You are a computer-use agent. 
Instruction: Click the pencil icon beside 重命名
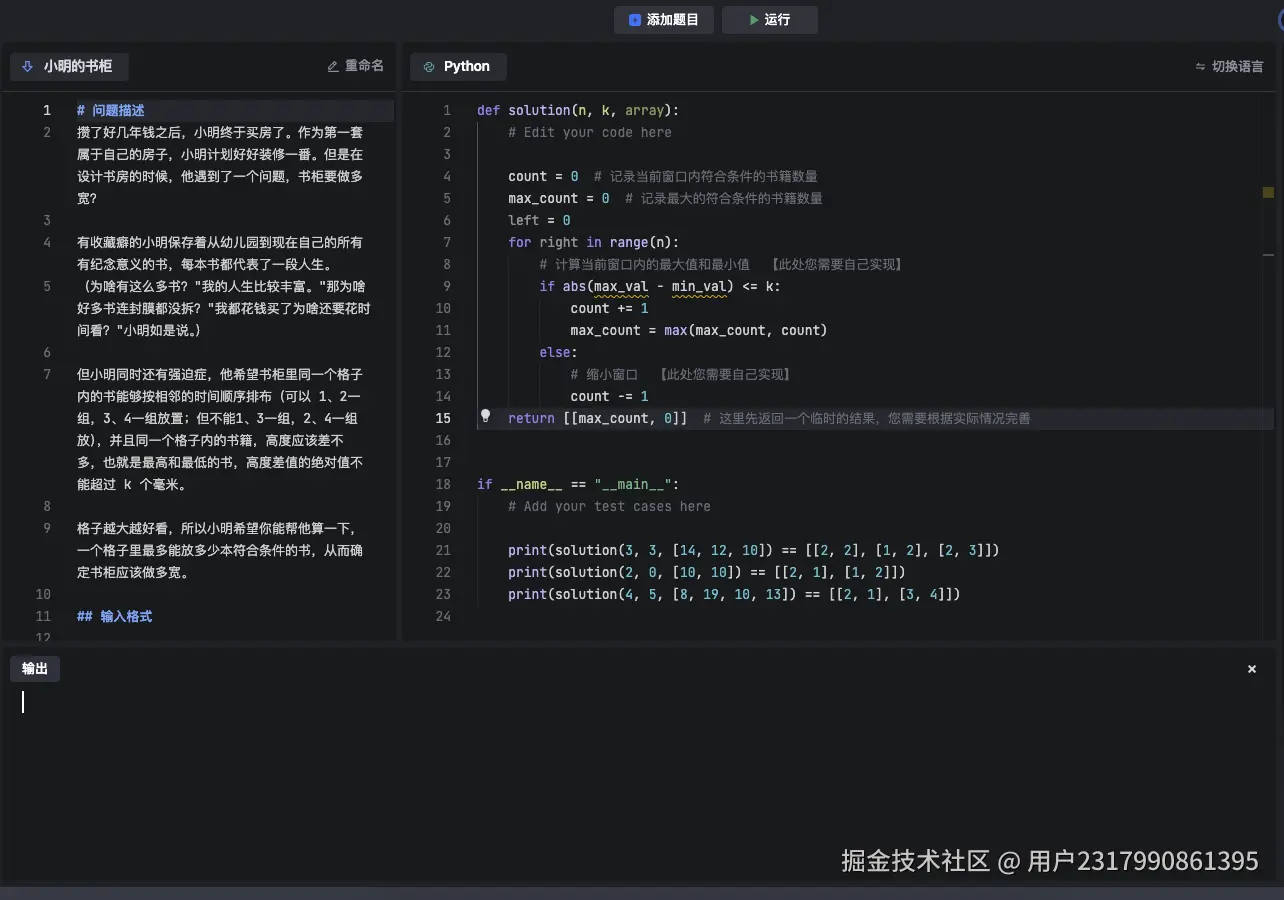pyautogui.click(x=333, y=65)
